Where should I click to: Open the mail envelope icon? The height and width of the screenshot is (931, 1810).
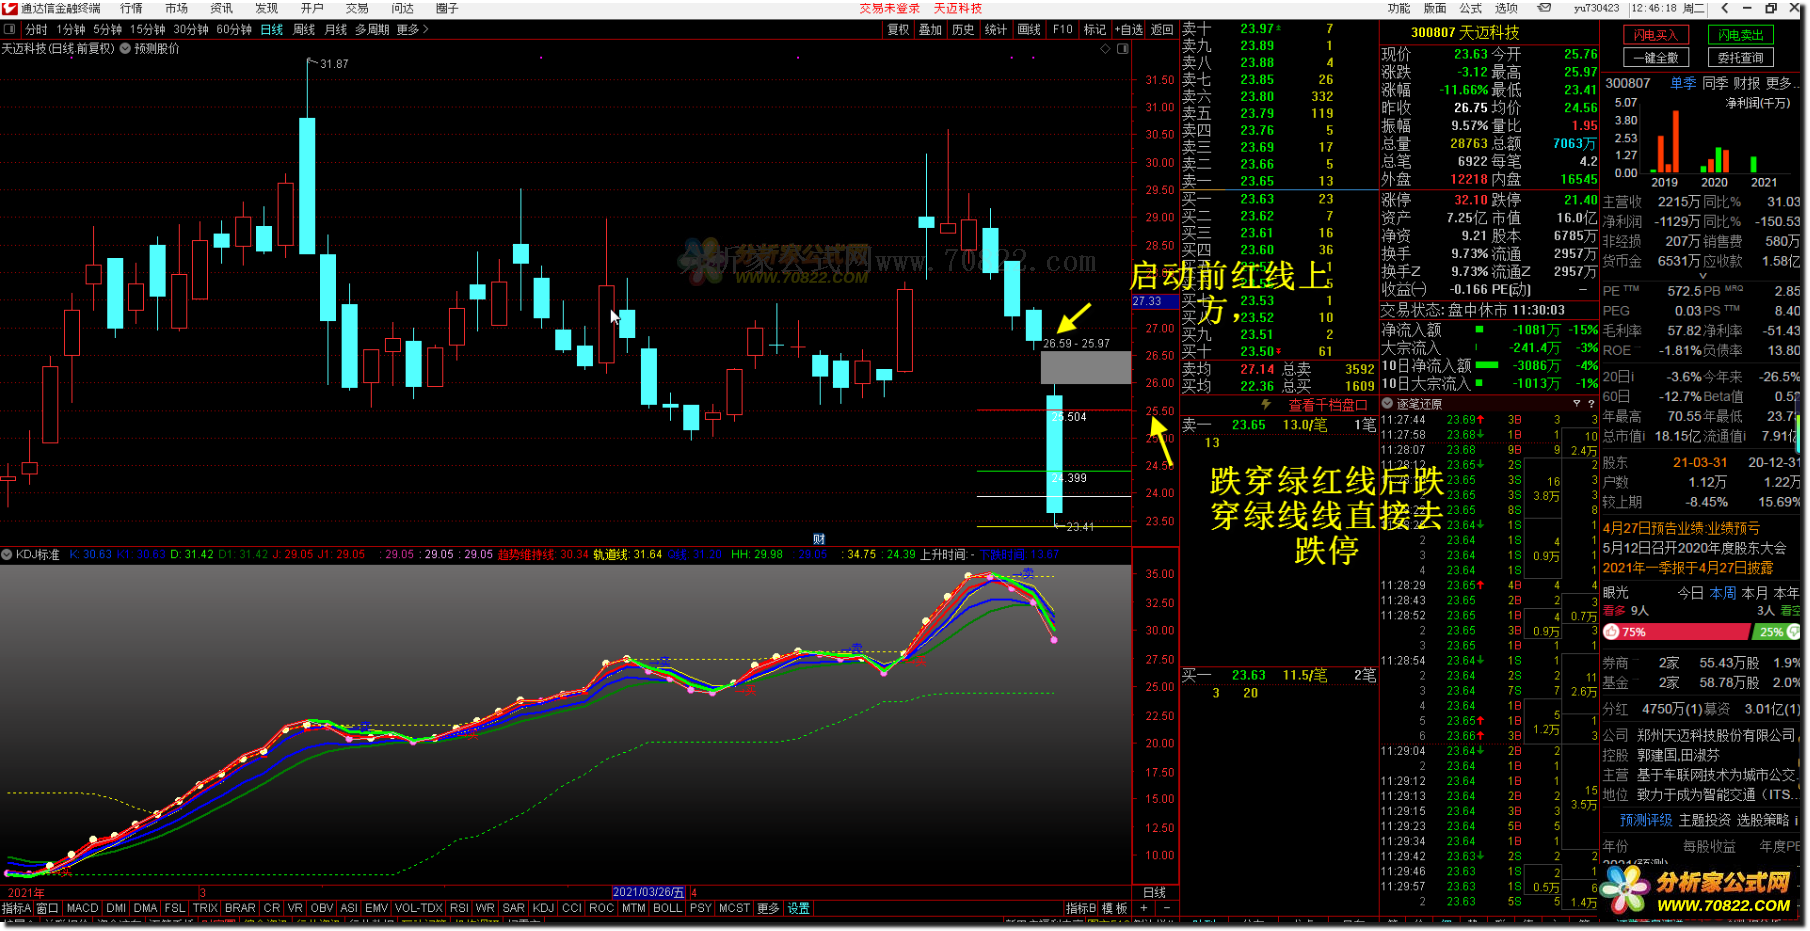(1544, 8)
